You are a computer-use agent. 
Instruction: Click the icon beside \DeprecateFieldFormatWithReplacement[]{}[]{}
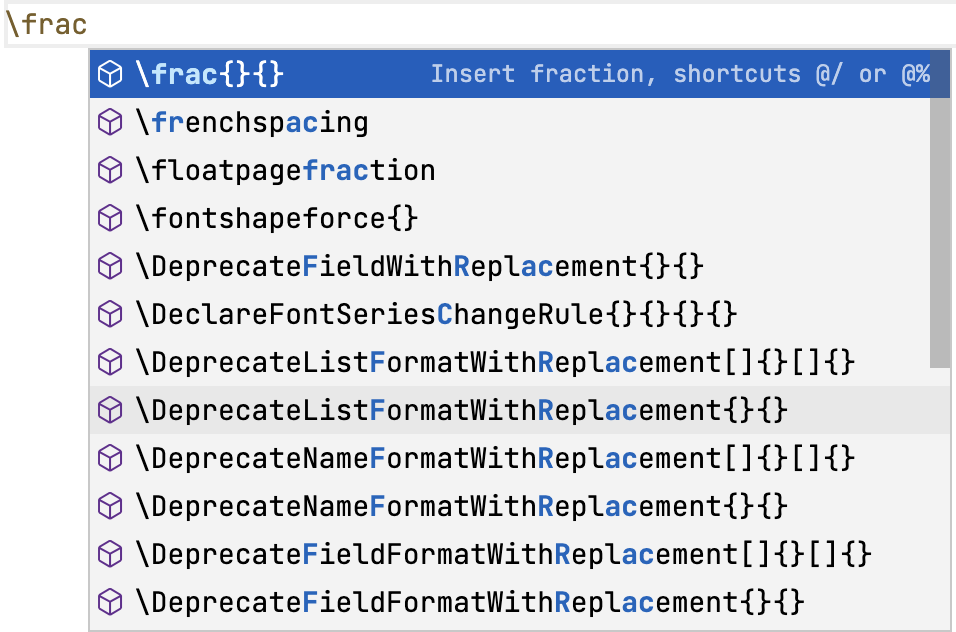point(110,554)
